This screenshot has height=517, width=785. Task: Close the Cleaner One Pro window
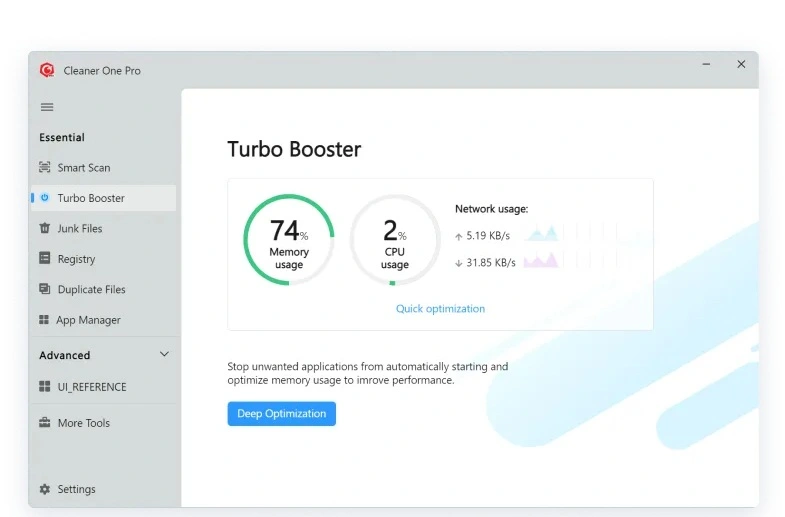pos(741,64)
